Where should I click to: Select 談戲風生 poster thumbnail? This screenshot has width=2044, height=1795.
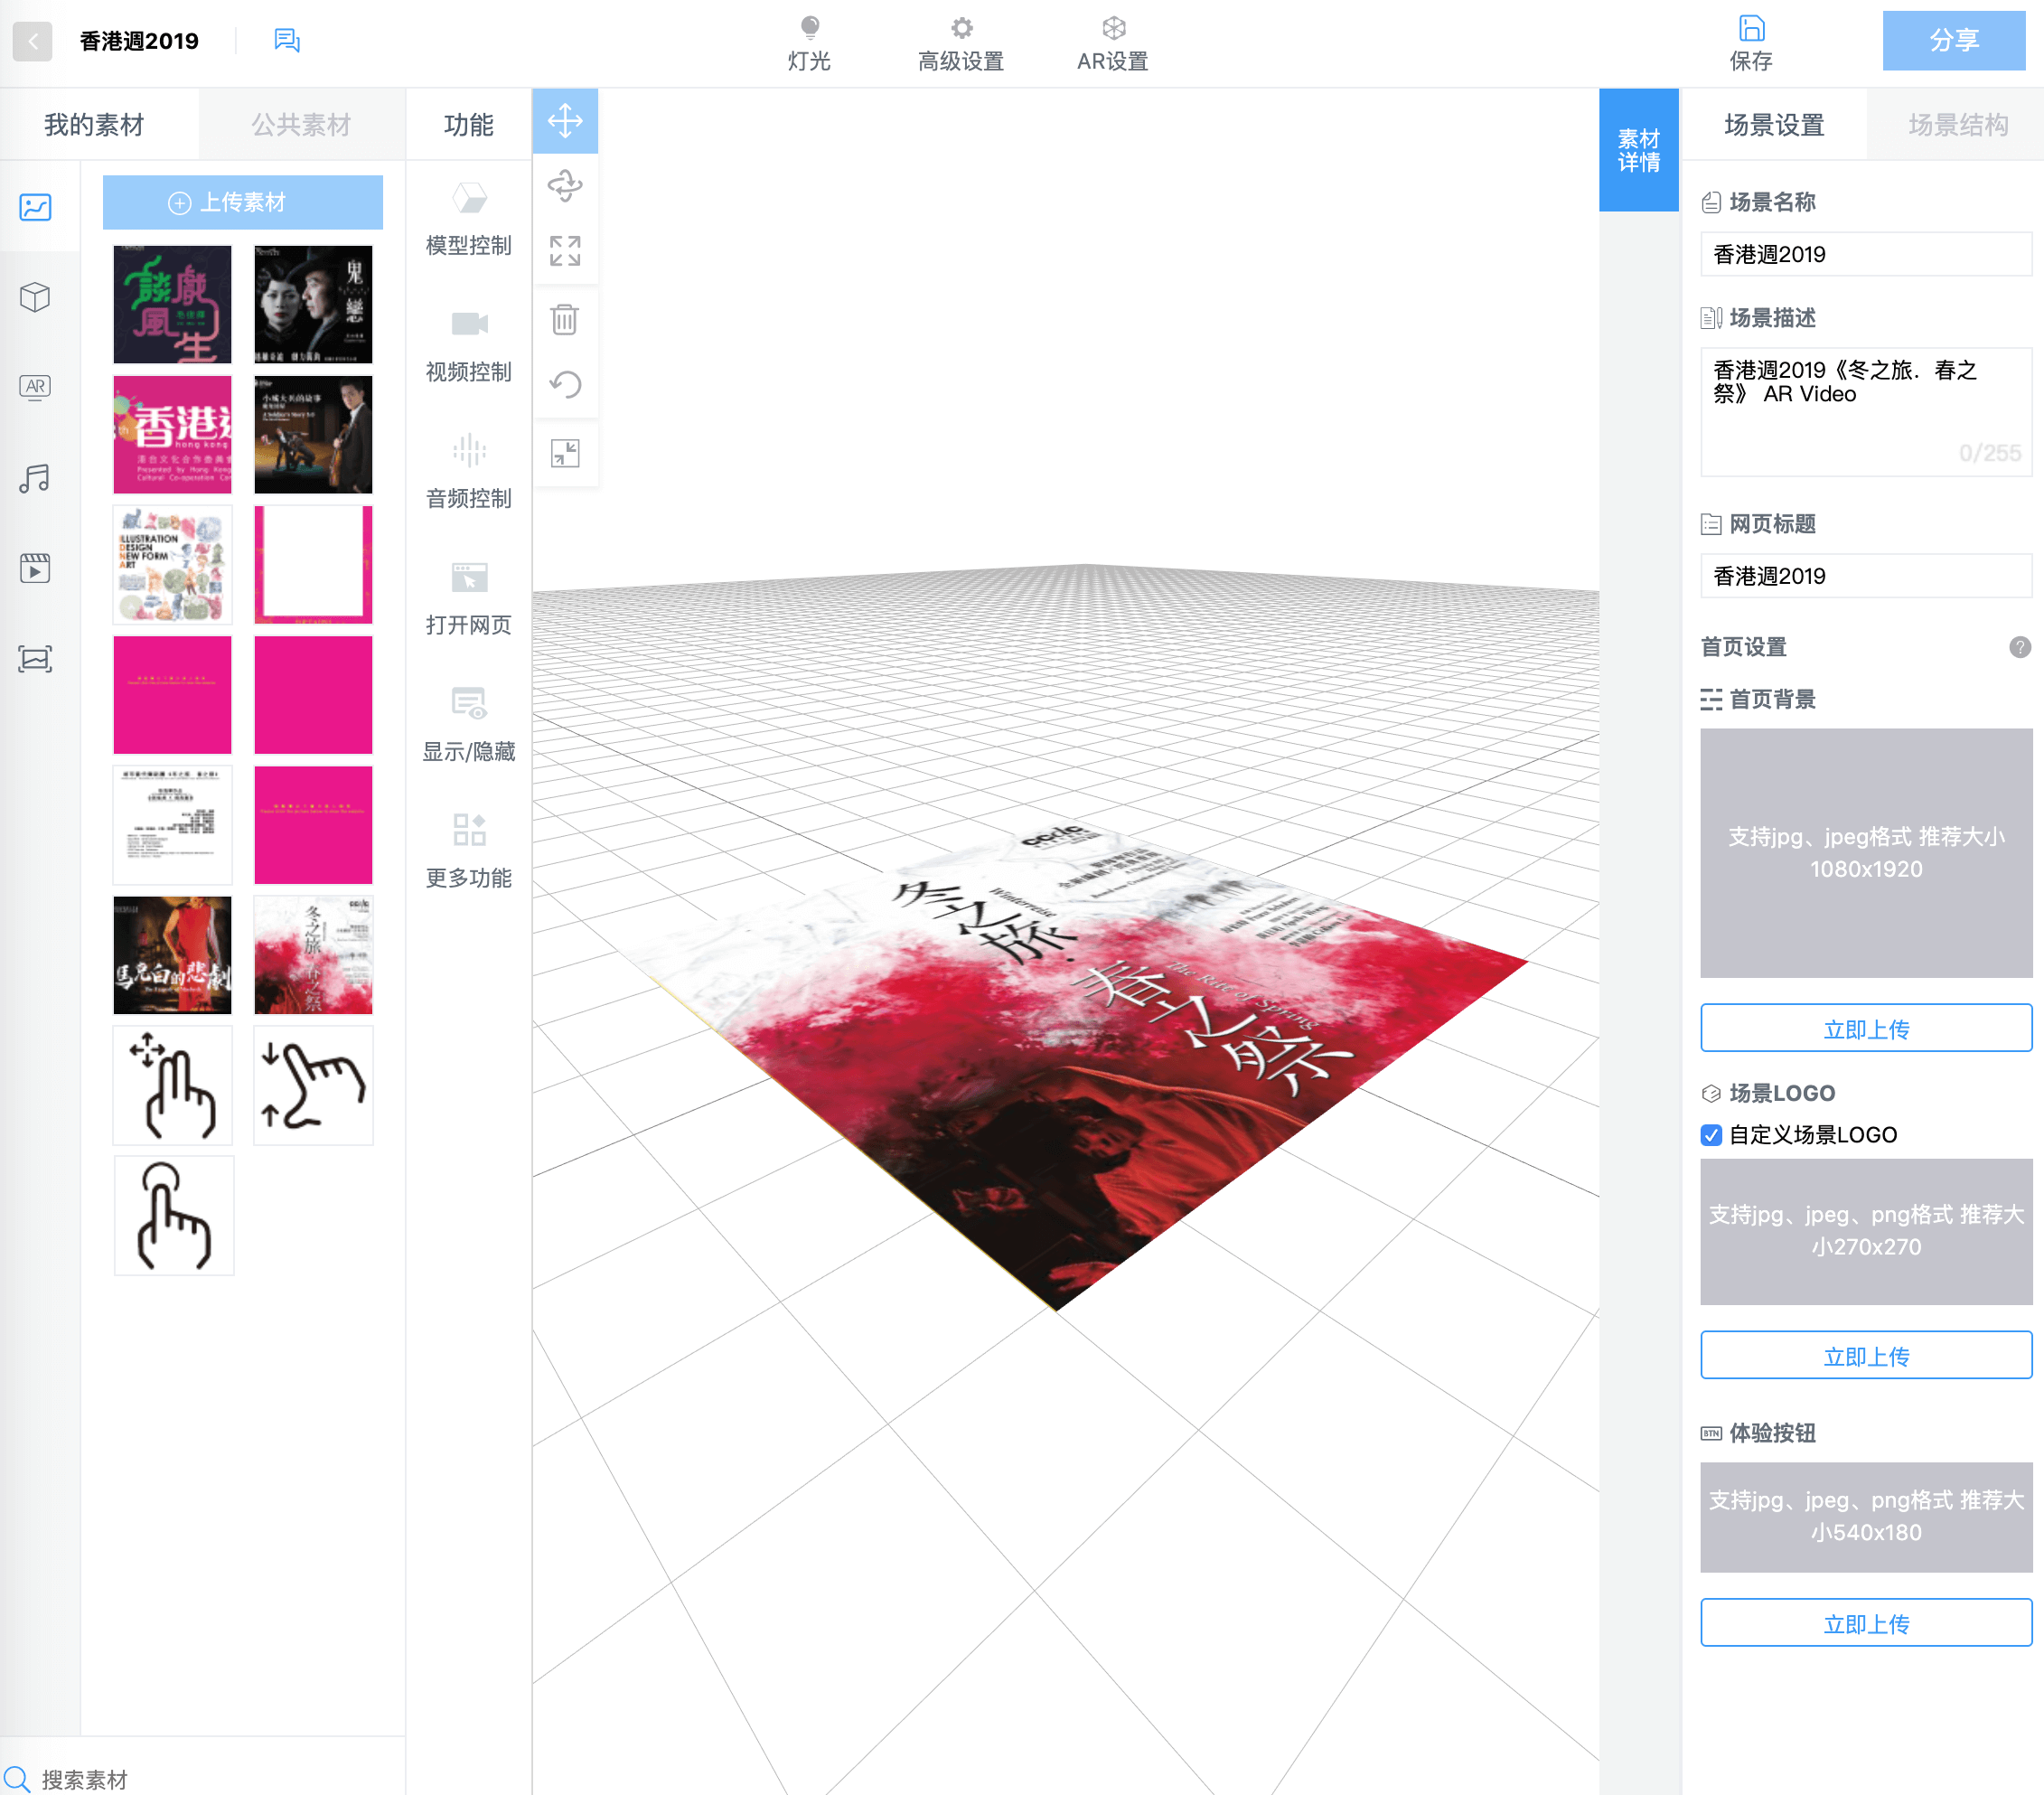[172, 304]
